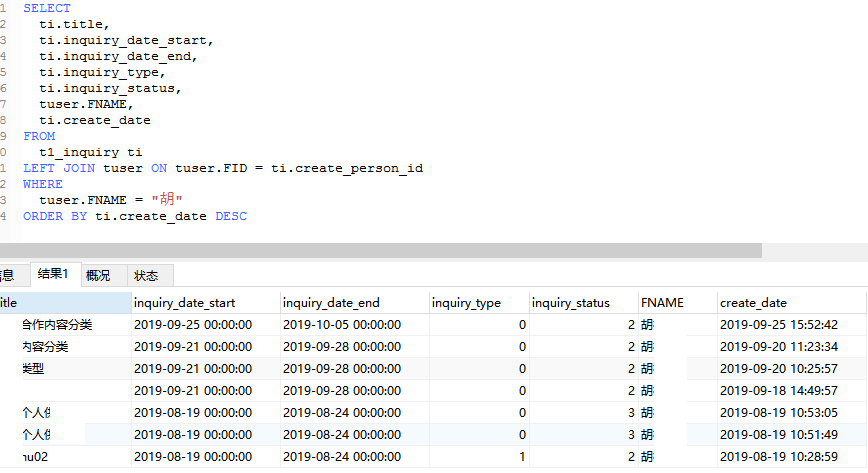Click the horizontal scrollbar under the SQL editor
Viewport: 868px width, 473px height.
pyautogui.click(x=381, y=250)
